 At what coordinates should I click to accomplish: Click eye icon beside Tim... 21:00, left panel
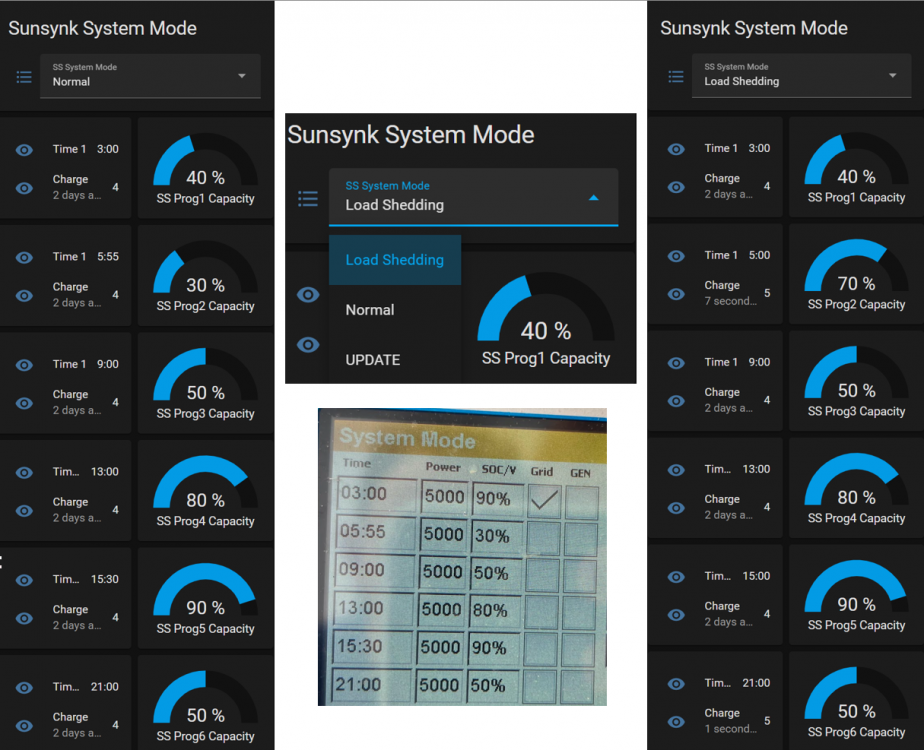24,688
